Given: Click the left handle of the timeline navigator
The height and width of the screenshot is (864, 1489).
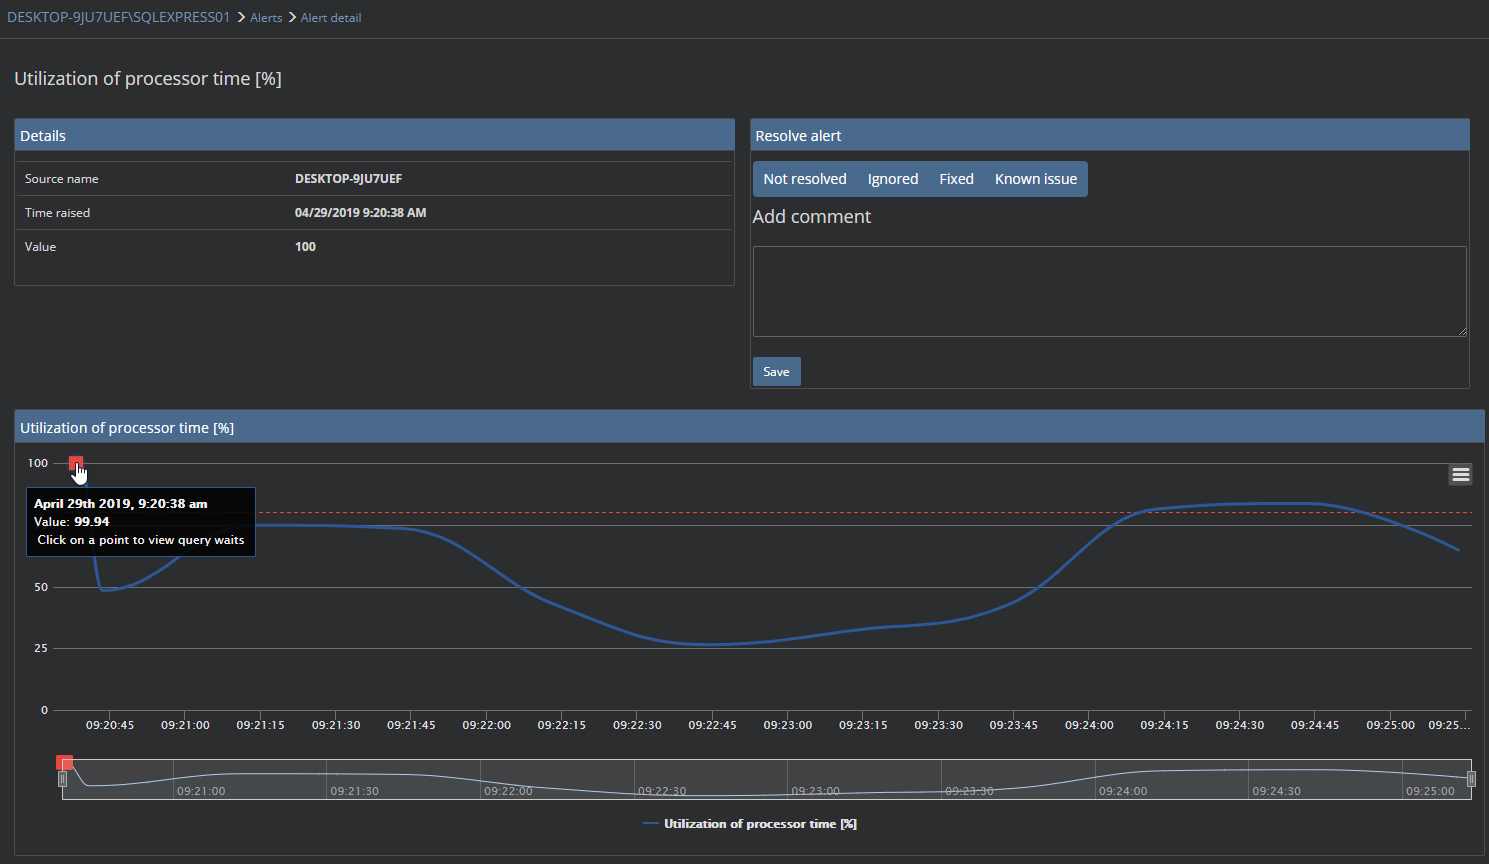Looking at the screenshot, I should click(62, 779).
